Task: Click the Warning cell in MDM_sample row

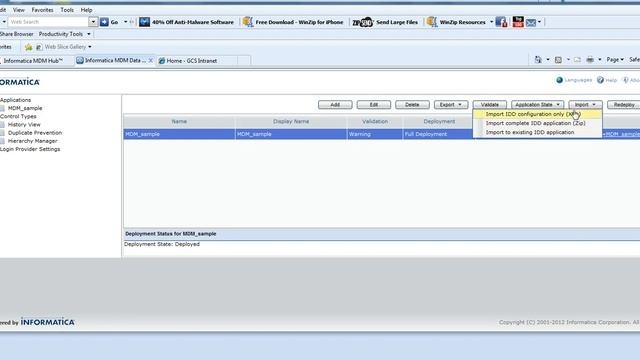Action: click(x=375, y=134)
